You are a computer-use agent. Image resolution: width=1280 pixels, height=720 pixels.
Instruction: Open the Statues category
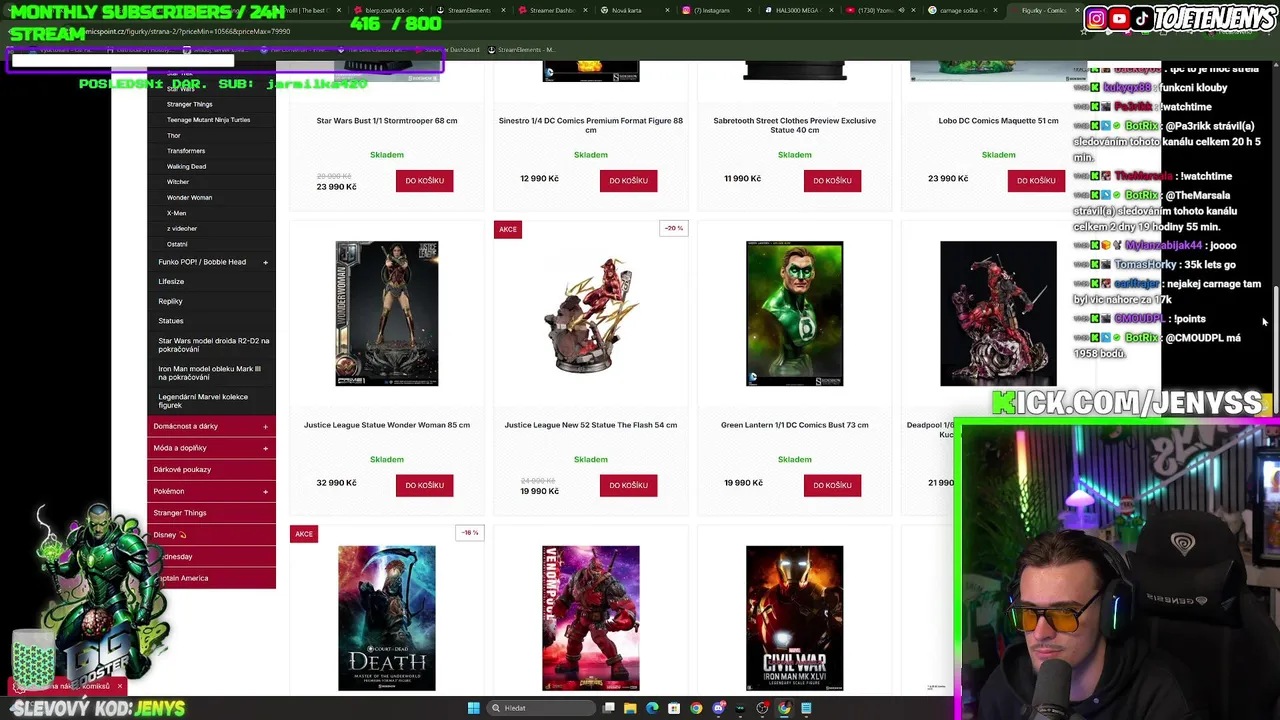[x=171, y=321]
